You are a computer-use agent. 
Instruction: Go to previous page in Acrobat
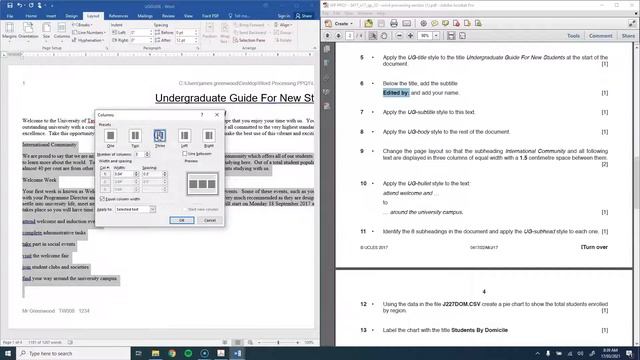tap(327, 36)
